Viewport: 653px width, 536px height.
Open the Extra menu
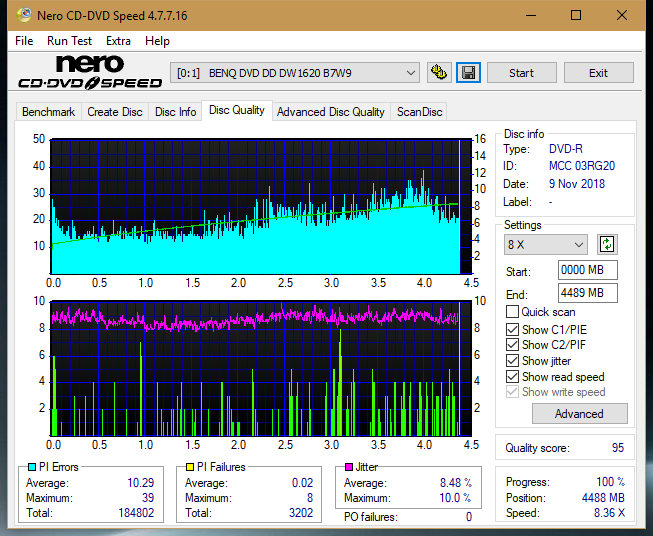coord(118,41)
